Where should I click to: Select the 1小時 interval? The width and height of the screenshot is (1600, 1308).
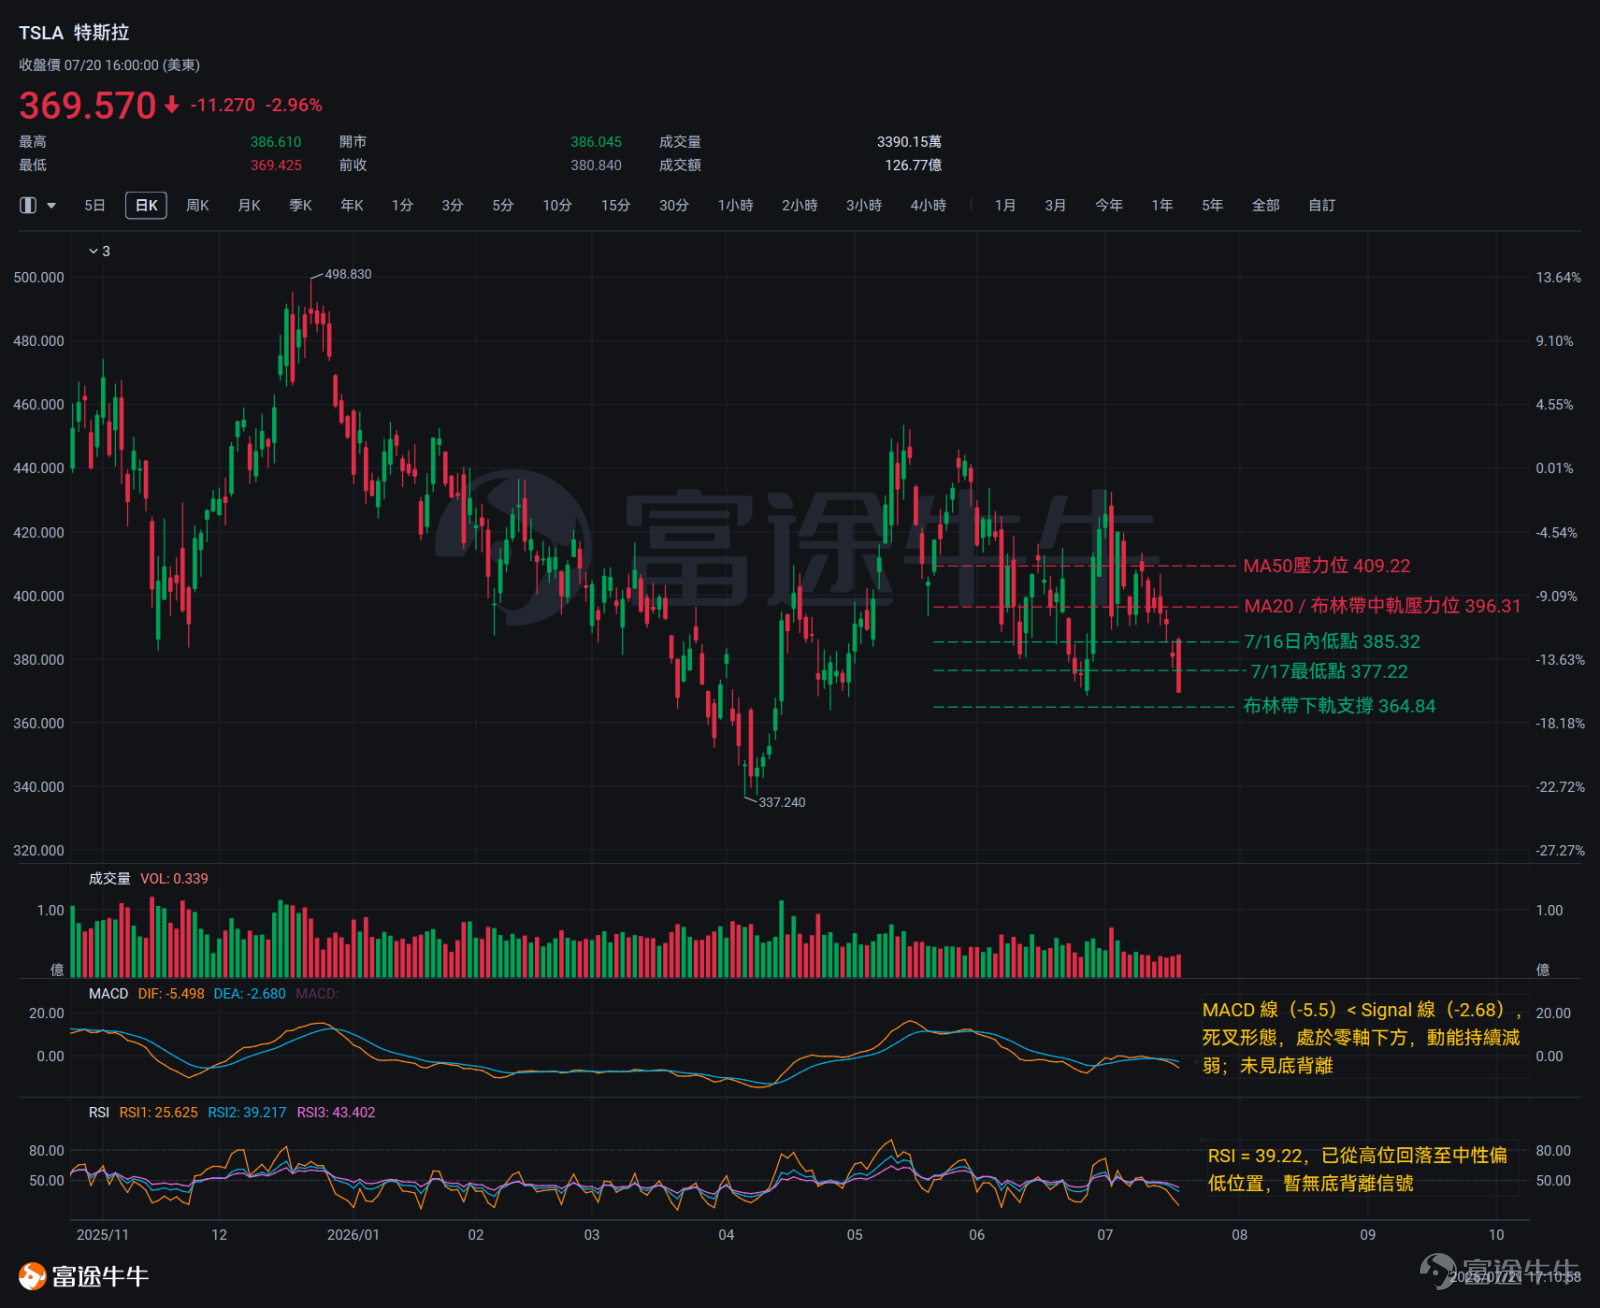(x=736, y=205)
